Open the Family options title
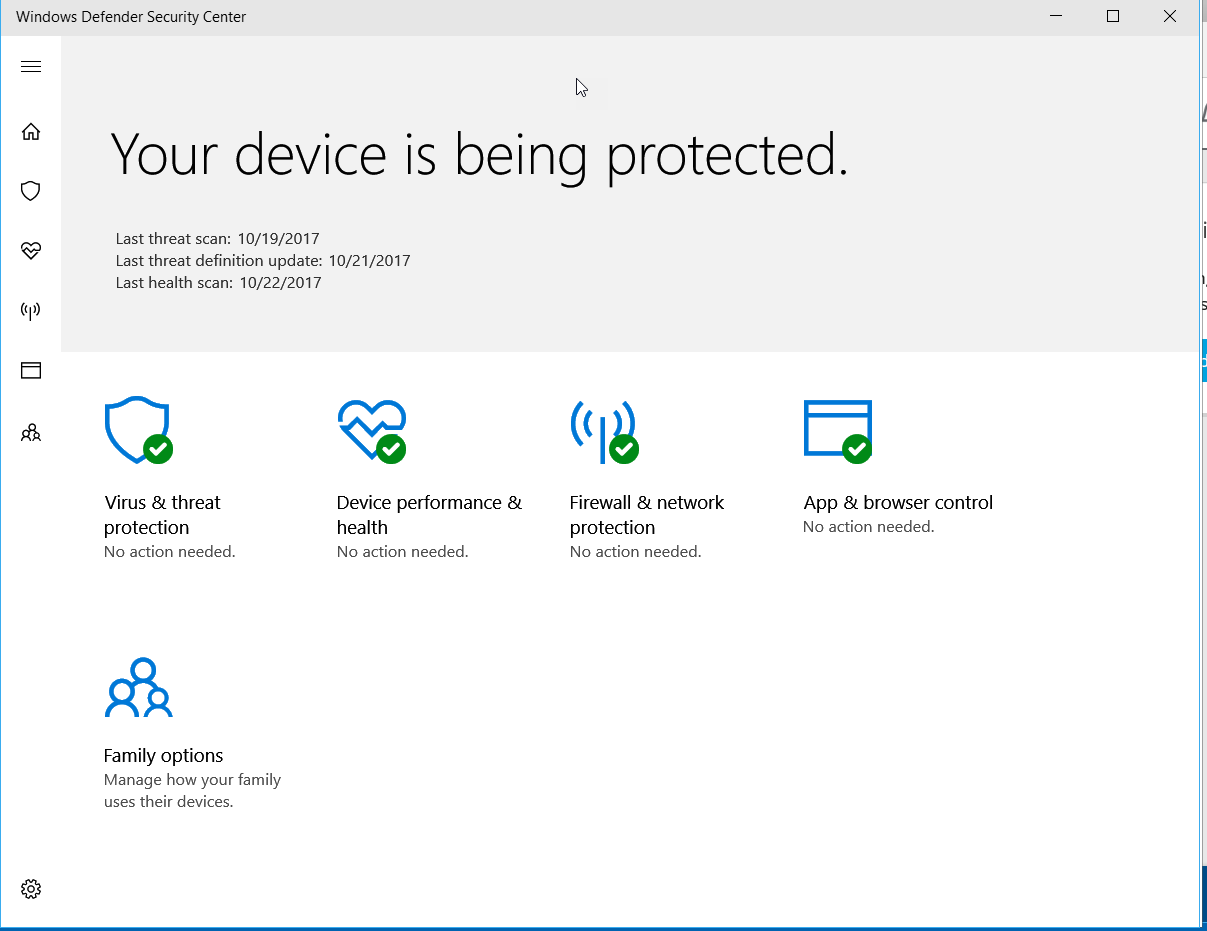Screen dimensions: 1207x931 pos(164,756)
